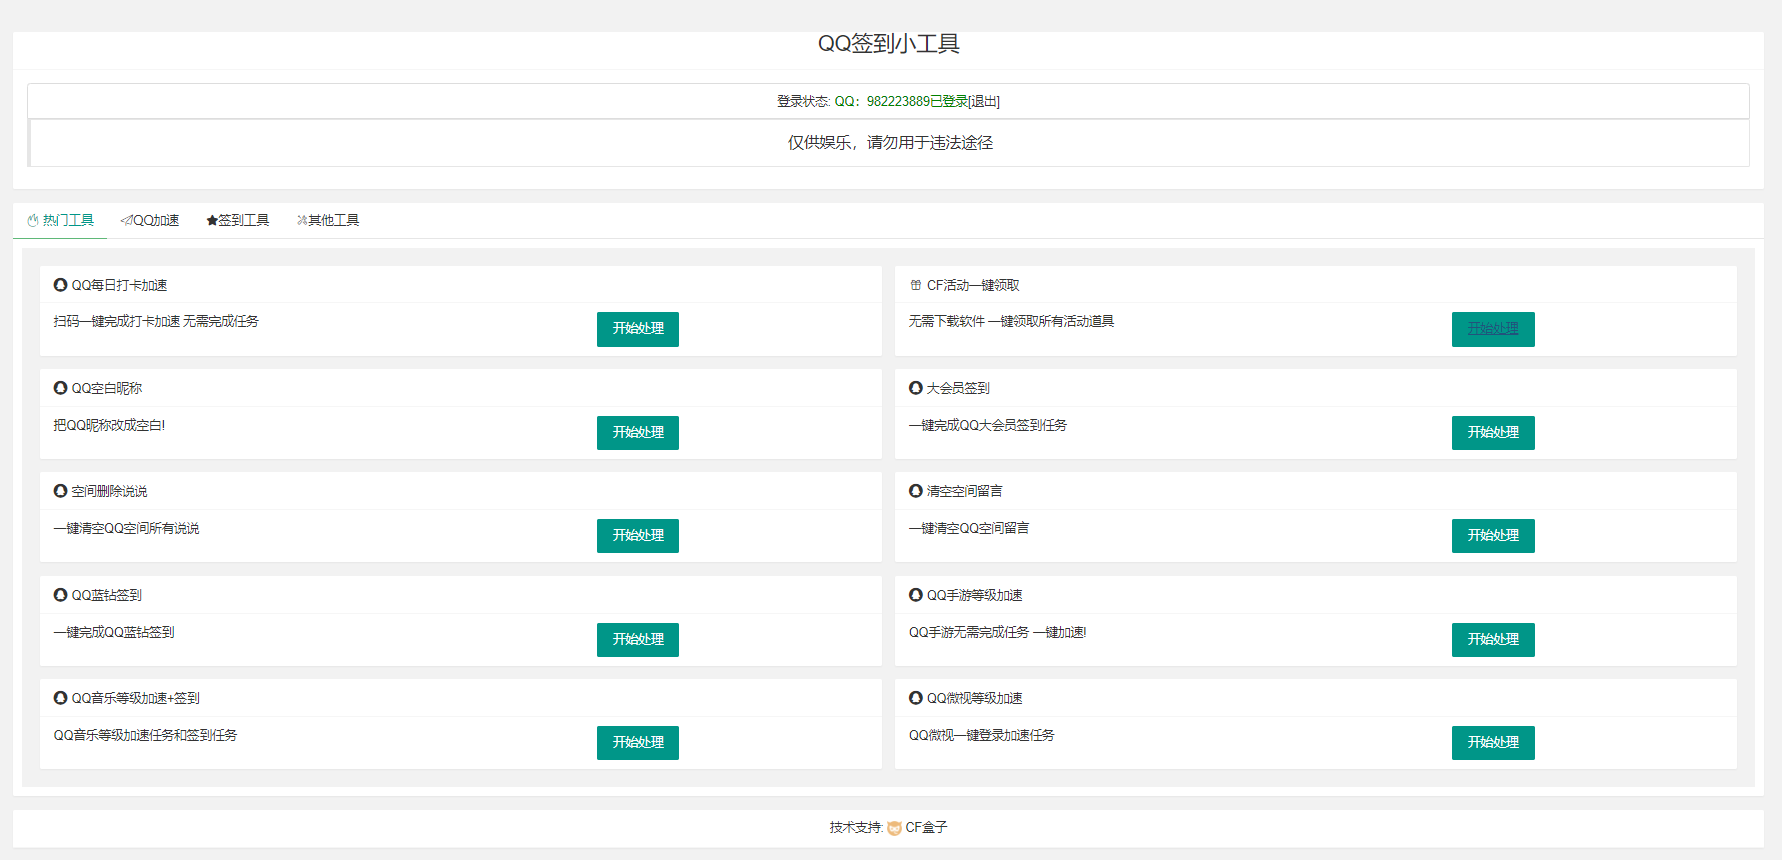Click the CF盒子 logo icon in footer

pos(894,828)
